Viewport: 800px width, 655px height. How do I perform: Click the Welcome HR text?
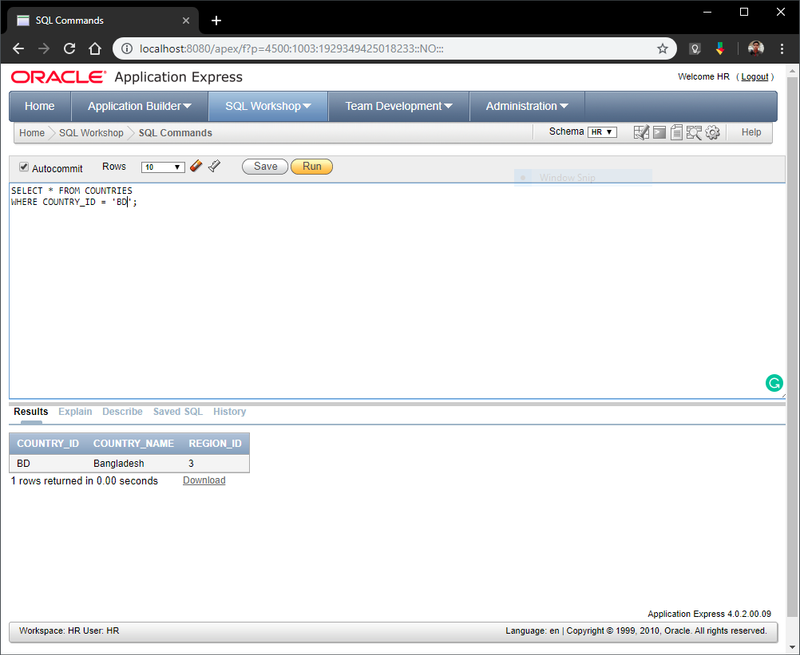(704, 77)
